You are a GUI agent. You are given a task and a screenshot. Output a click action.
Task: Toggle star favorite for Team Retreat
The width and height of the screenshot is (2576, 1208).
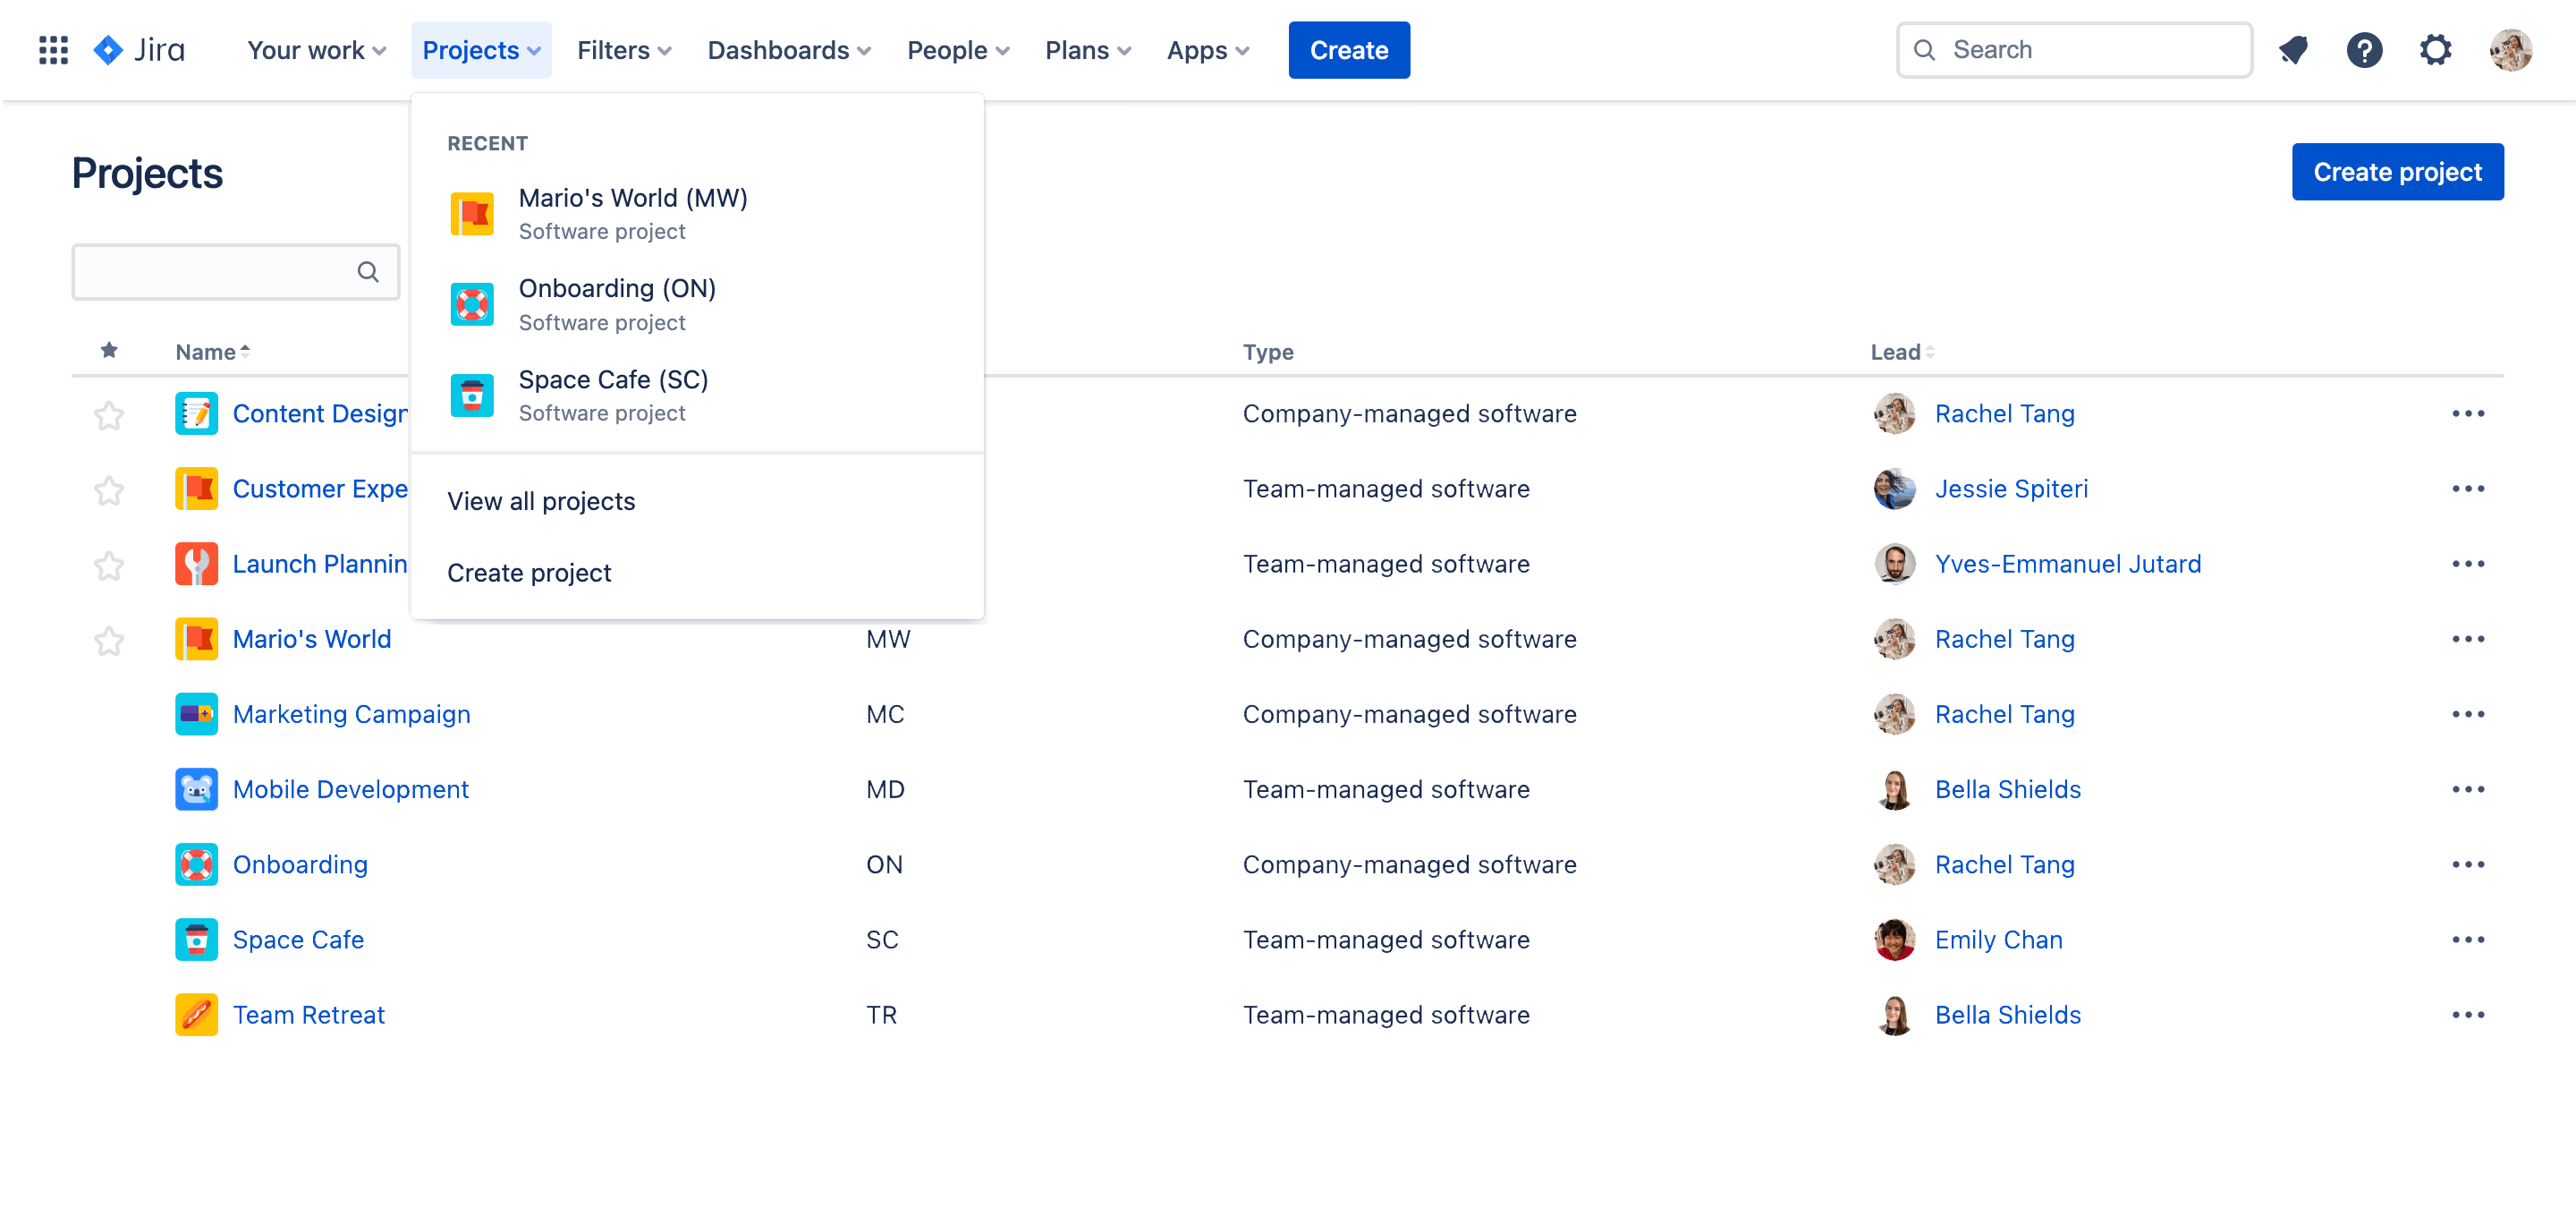(110, 1014)
